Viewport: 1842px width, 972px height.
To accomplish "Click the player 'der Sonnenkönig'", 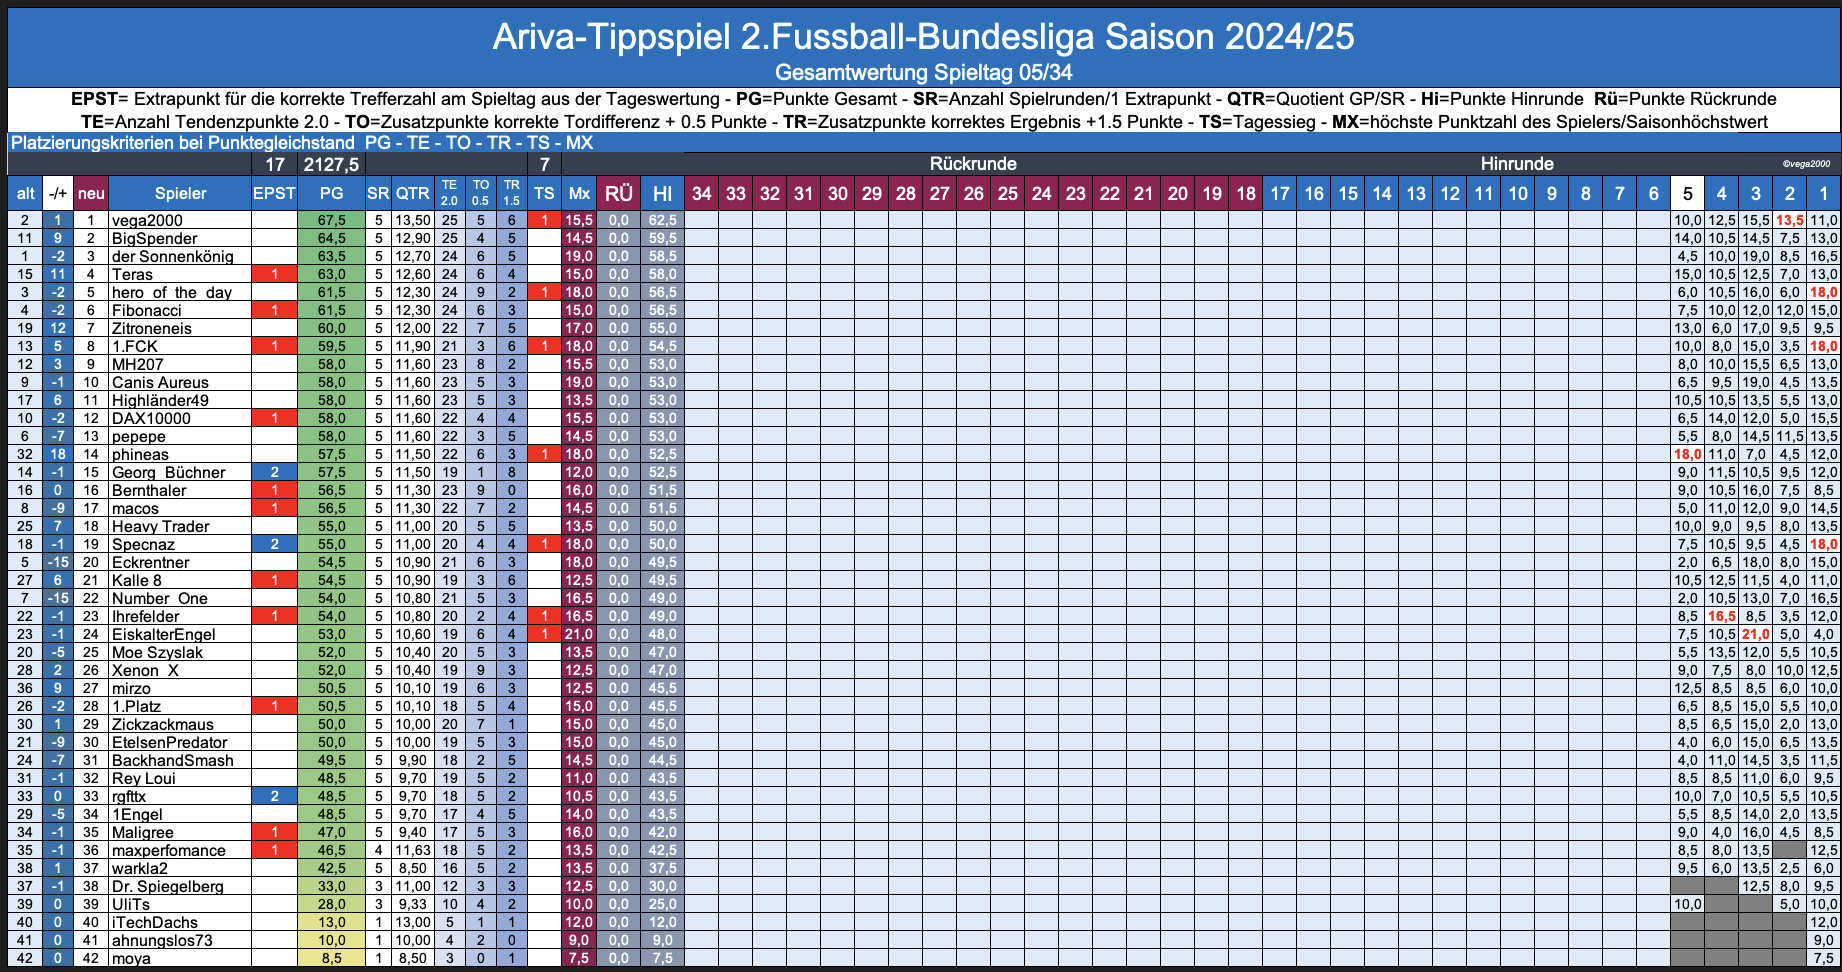I will coord(173,256).
